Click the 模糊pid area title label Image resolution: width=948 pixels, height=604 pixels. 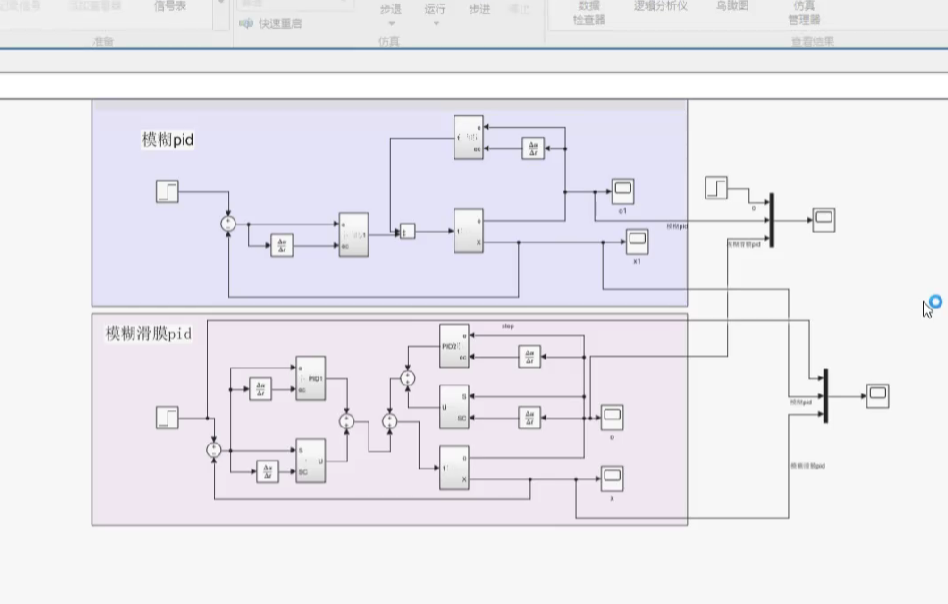coord(167,141)
